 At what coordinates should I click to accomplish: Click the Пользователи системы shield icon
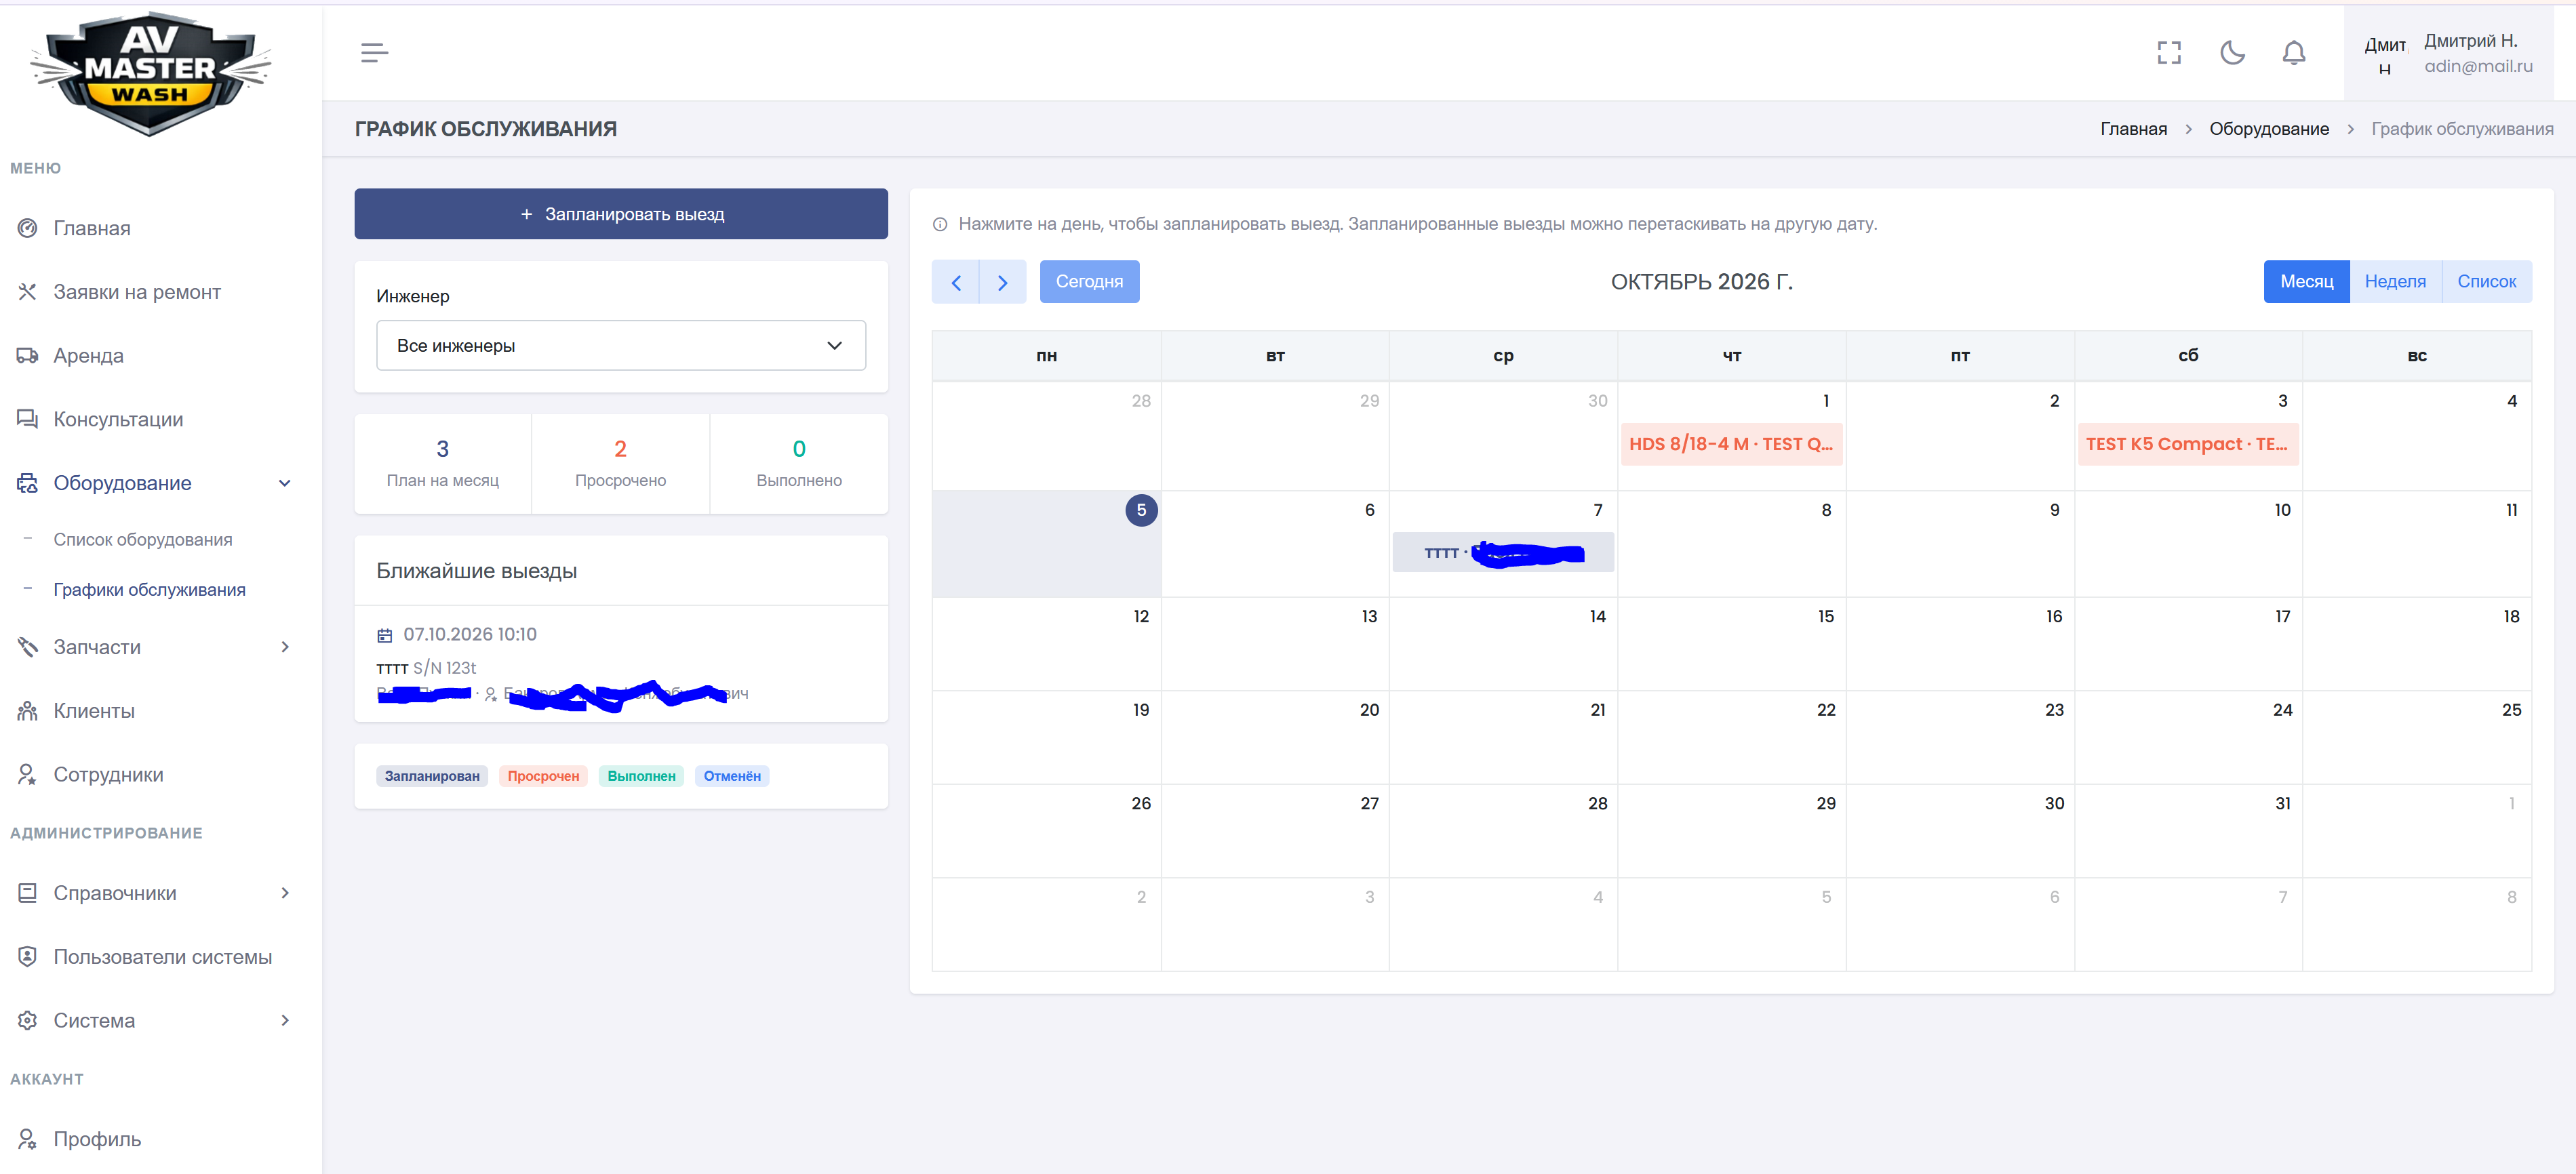[x=28, y=957]
